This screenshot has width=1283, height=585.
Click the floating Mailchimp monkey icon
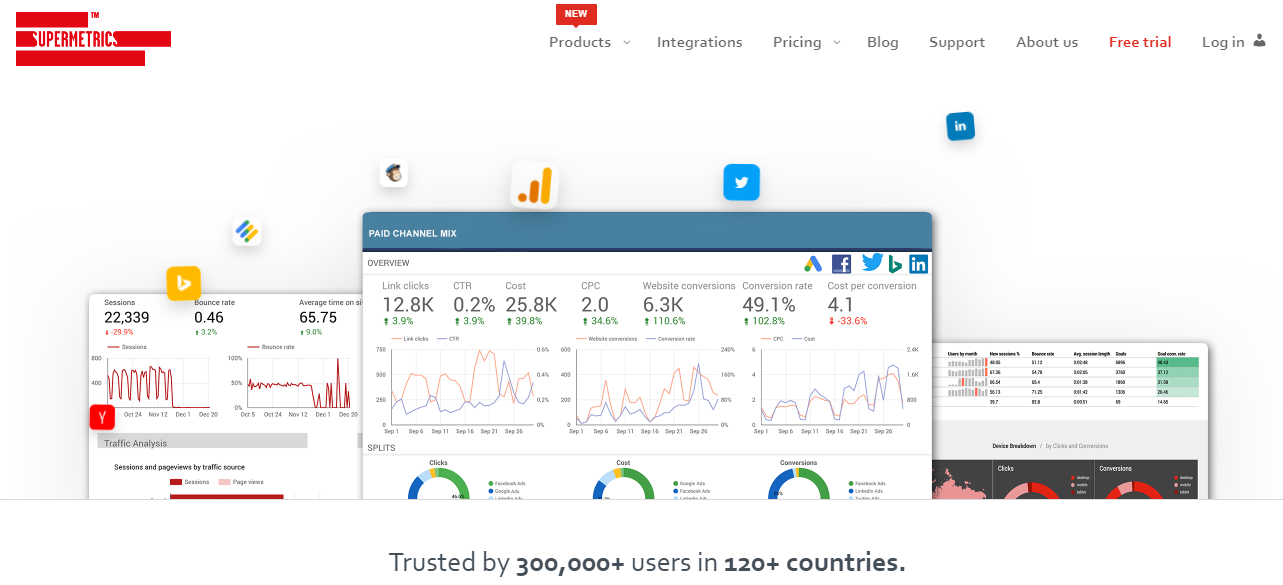[394, 173]
